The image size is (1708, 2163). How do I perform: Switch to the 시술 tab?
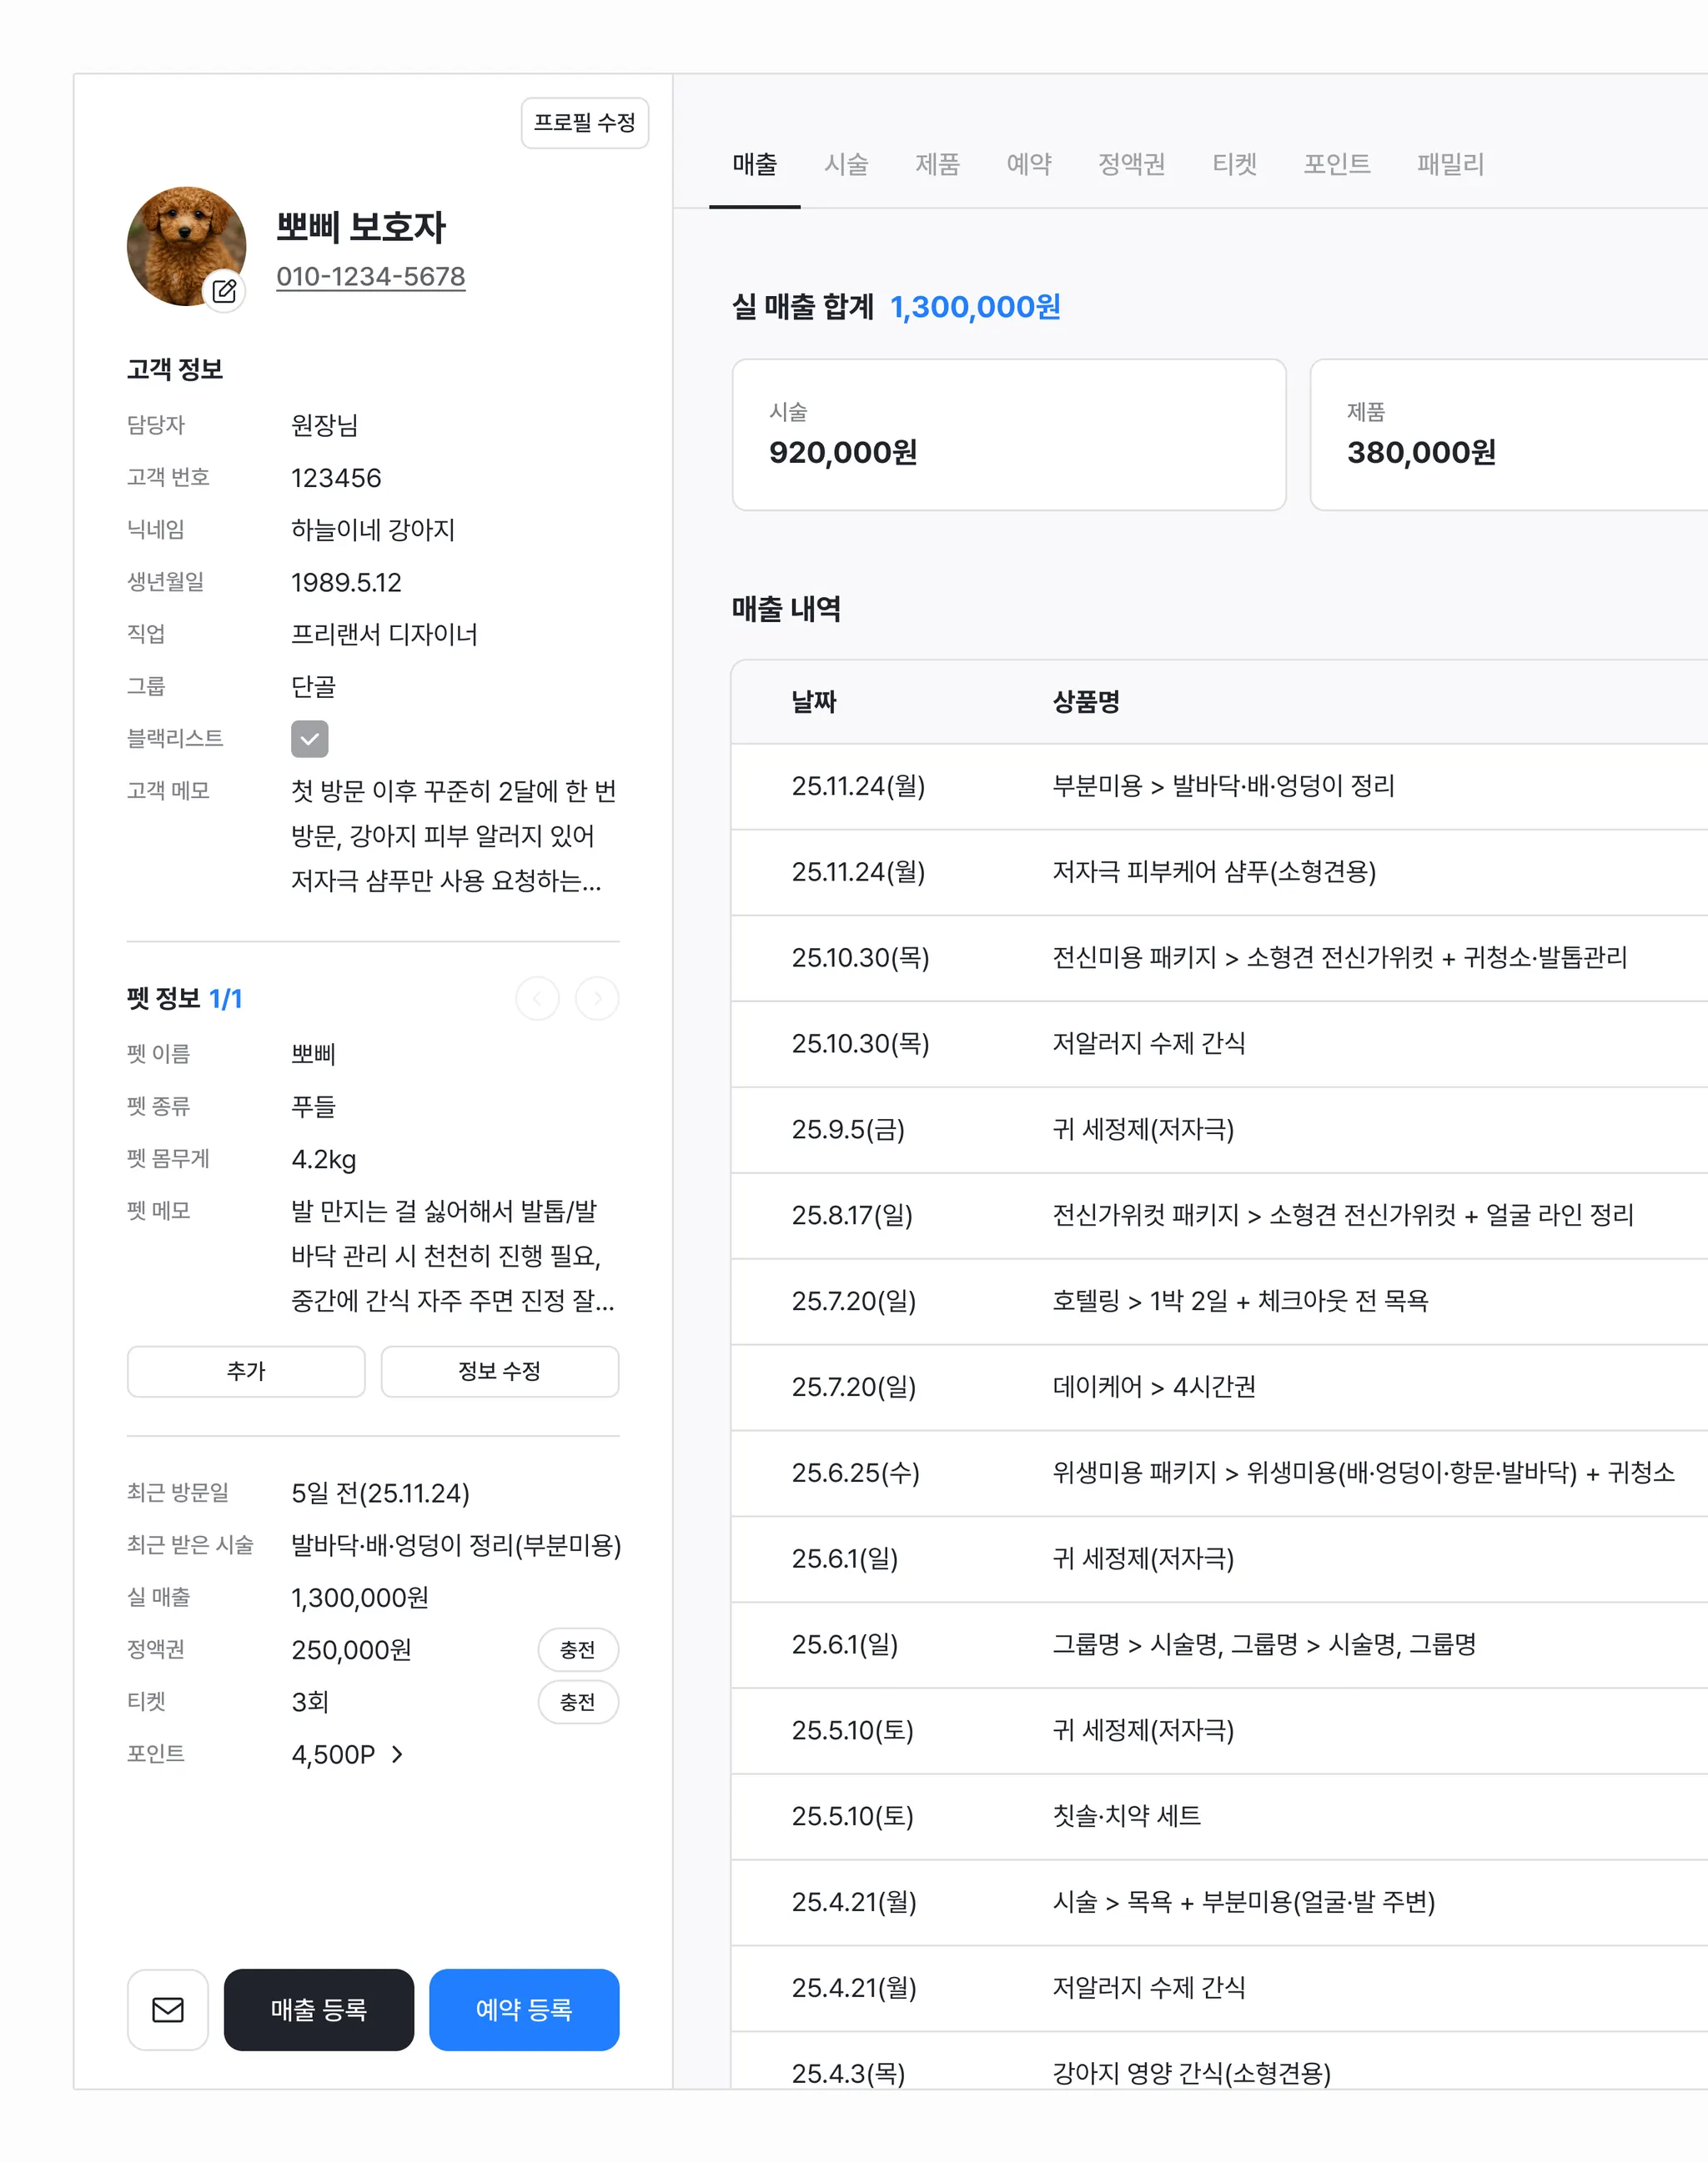pos(846,164)
